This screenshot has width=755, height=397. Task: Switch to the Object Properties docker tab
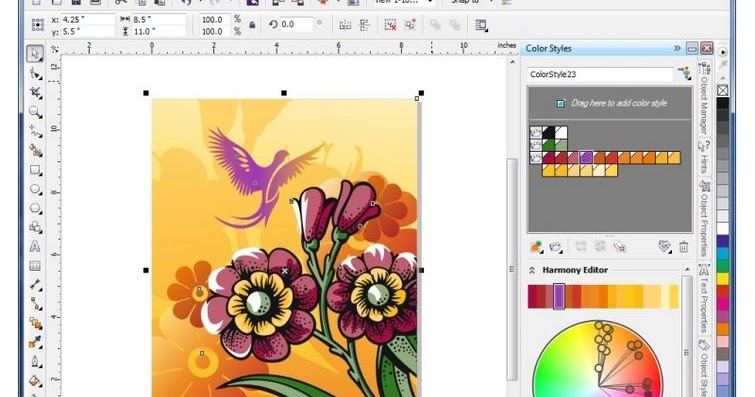click(x=704, y=220)
